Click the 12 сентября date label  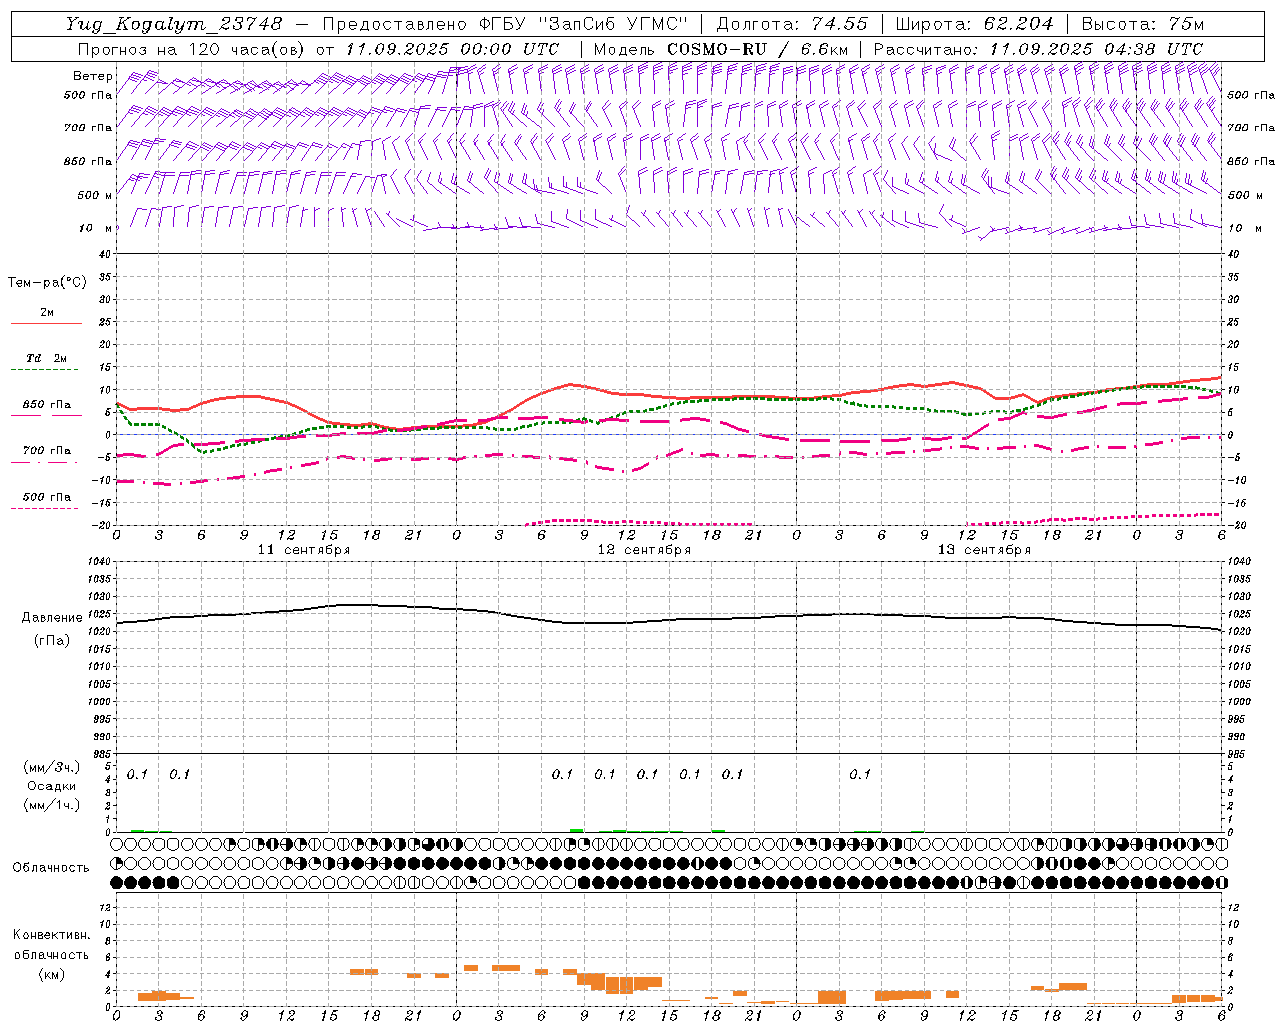coord(644,550)
